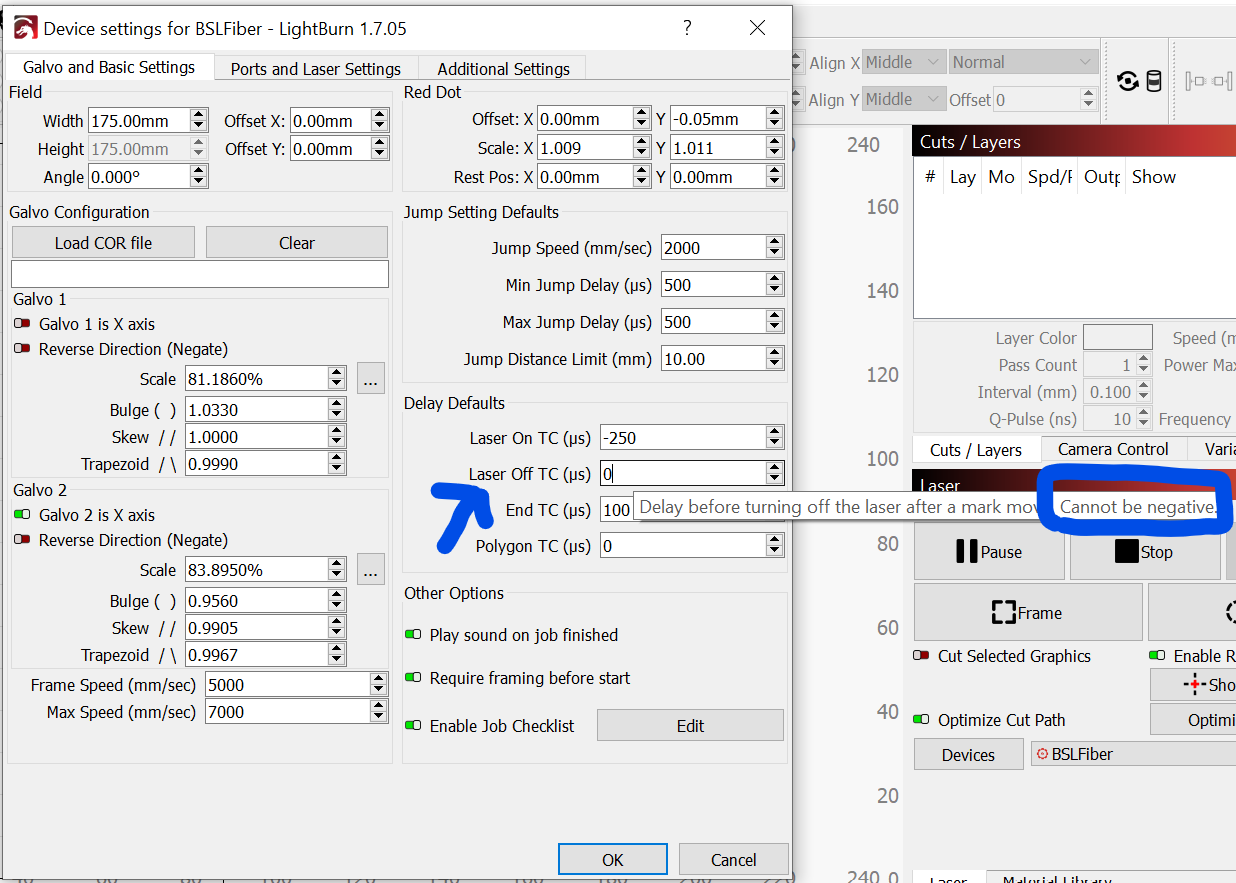
Task: Click the Min Jump Delay field
Action: coord(714,285)
